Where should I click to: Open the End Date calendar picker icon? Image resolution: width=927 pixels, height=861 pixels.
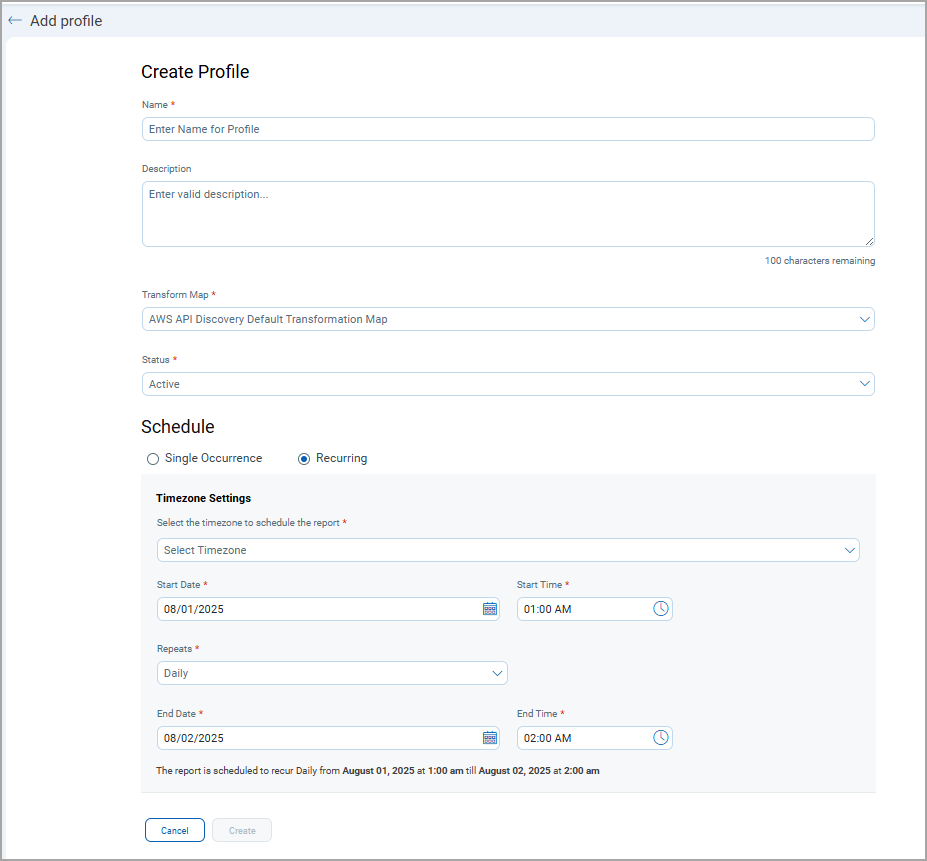(489, 737)
